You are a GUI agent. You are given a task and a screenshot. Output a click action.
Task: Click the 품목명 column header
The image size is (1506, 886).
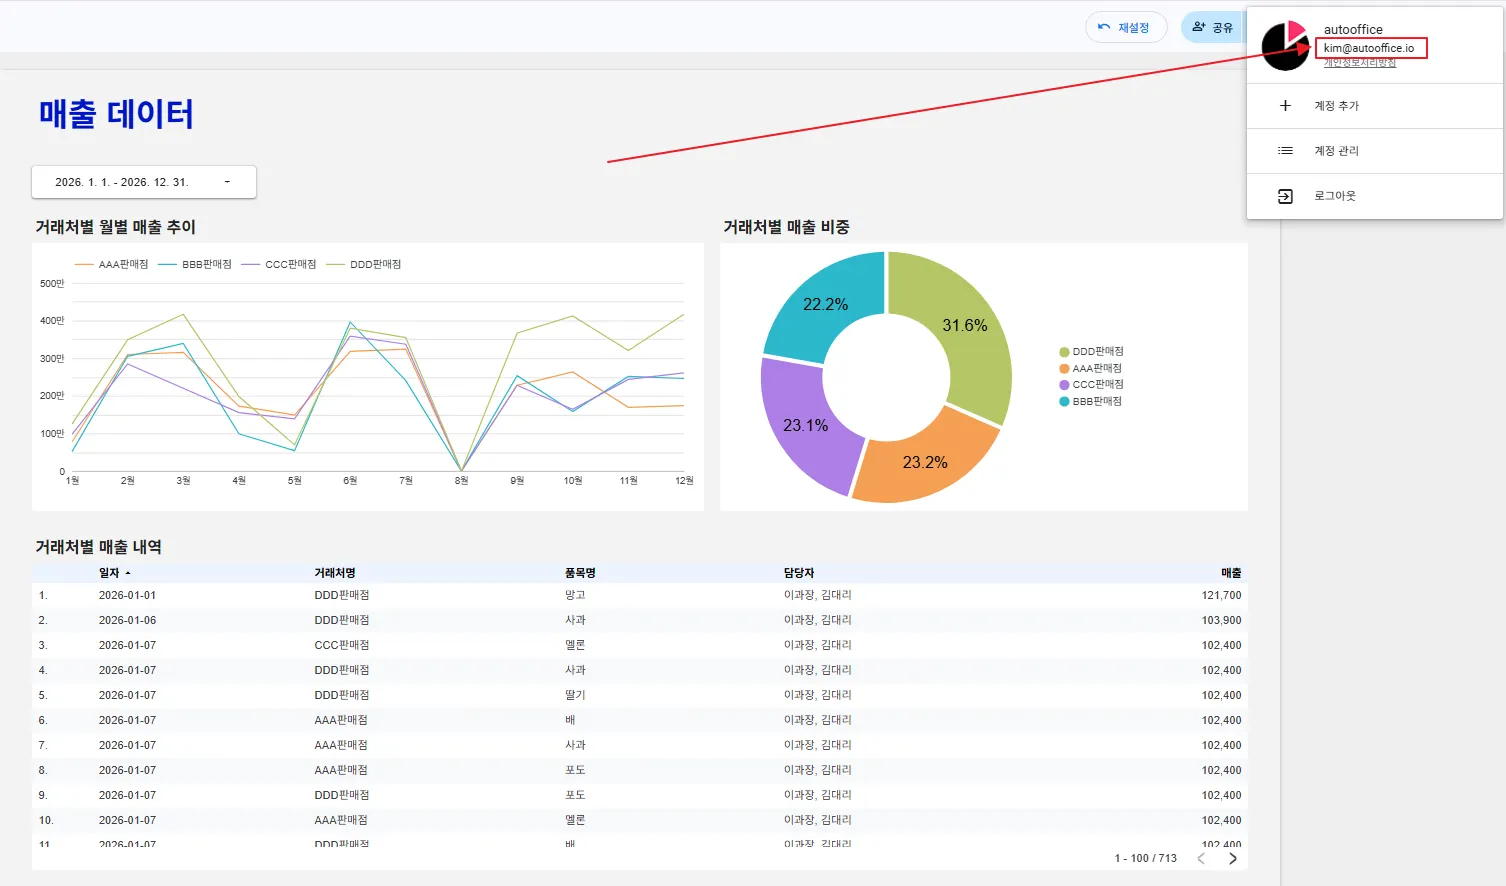click(x=580, y=573)
